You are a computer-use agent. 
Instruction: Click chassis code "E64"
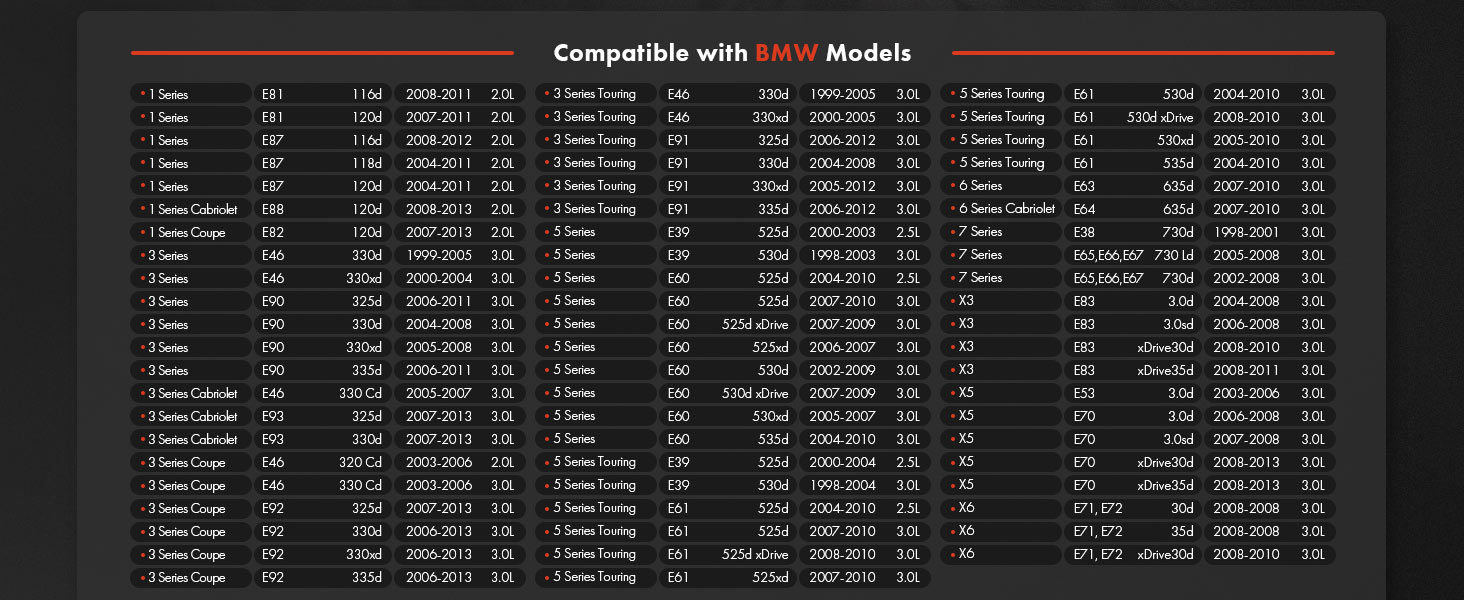pyautogui.click(x=1084, y=209)
